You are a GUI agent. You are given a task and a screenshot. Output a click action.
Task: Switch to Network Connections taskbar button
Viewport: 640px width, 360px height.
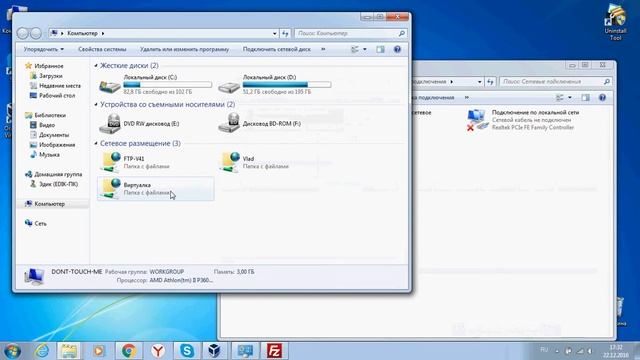245,351
